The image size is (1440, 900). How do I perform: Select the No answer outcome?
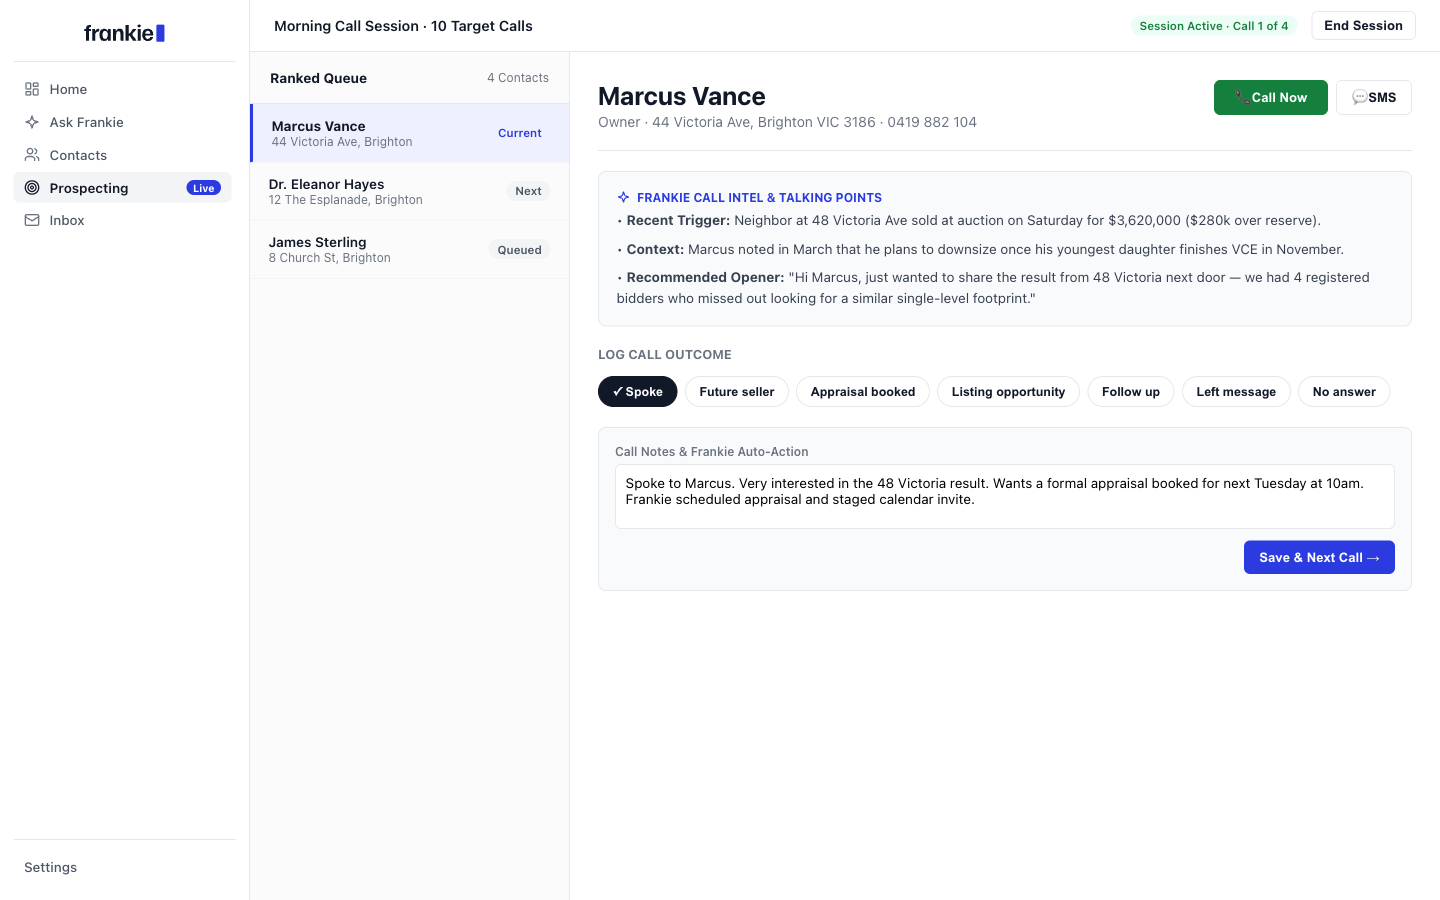pos(1344,392)
